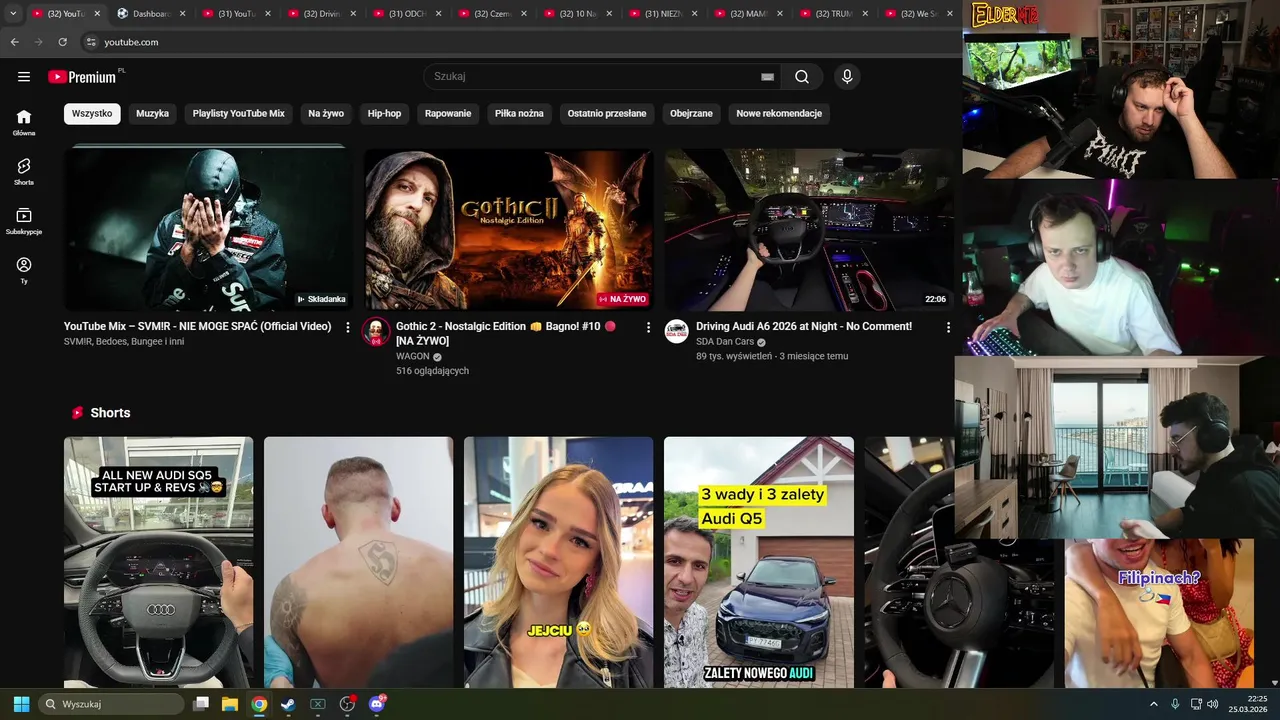Select the Hip-hop chip
Image resolution: width=1280 pixels, height=720 pixels.
tap(384, 114)
